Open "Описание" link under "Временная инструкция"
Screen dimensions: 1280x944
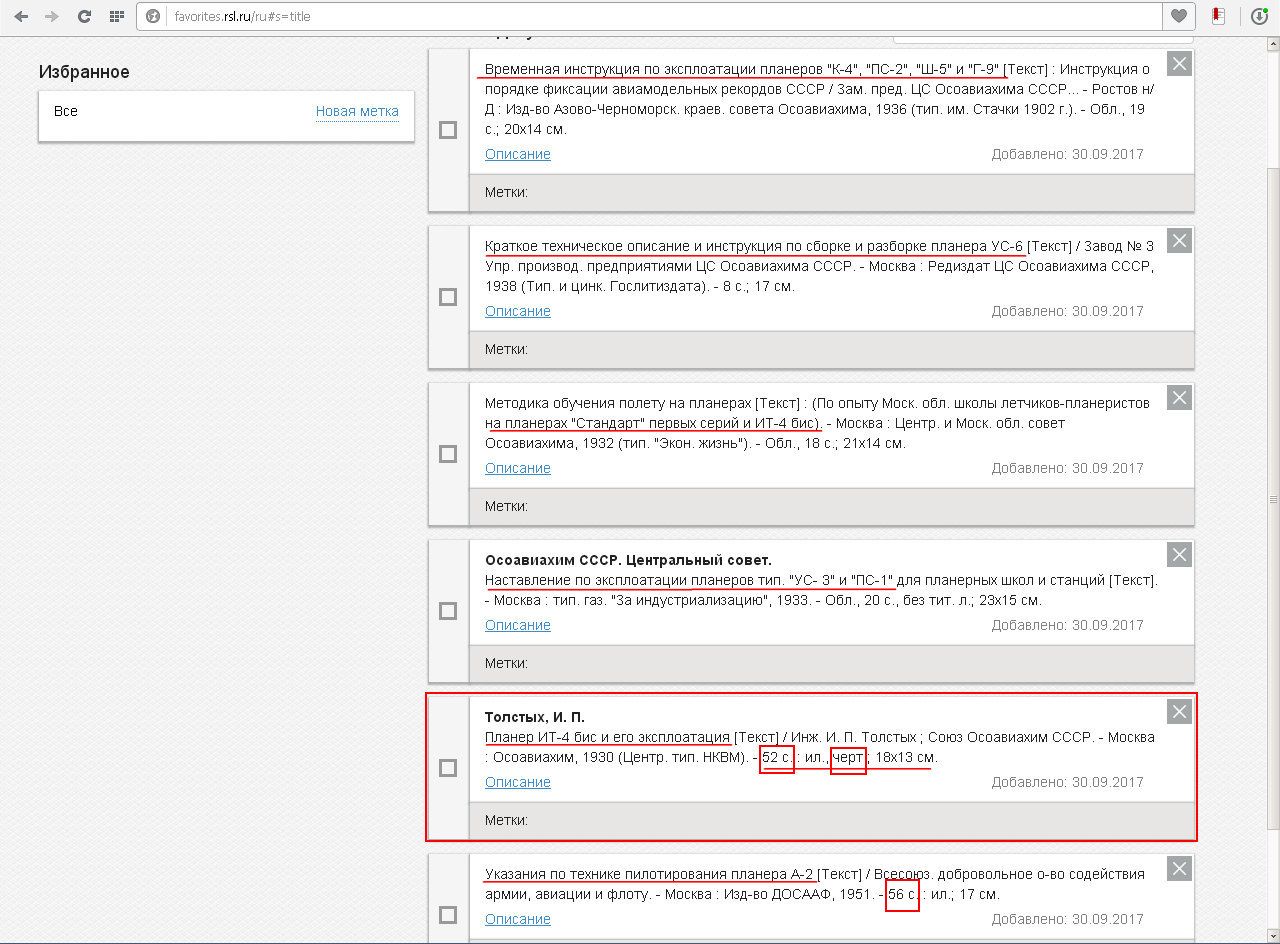click(x=518, y=154)
